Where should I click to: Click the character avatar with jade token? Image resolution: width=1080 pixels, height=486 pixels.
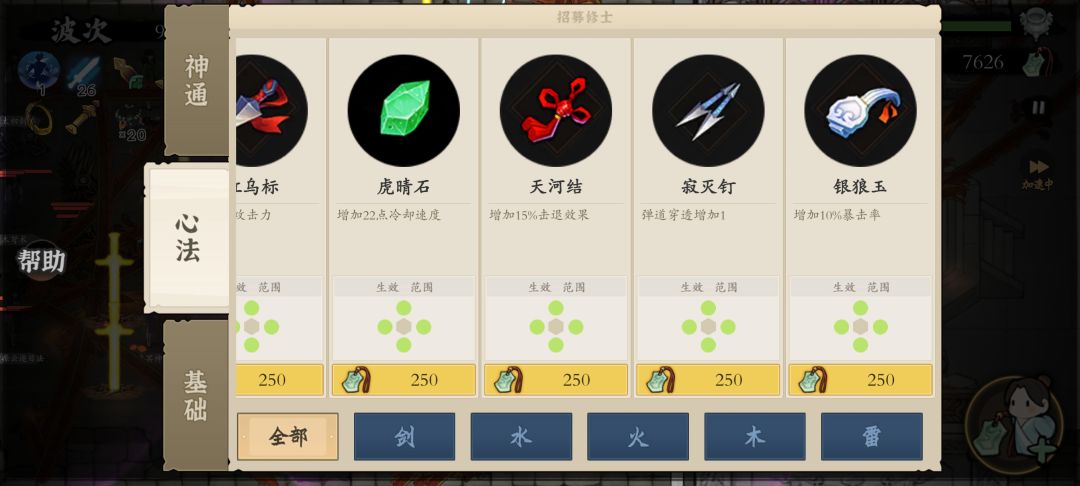[1012, 425]
